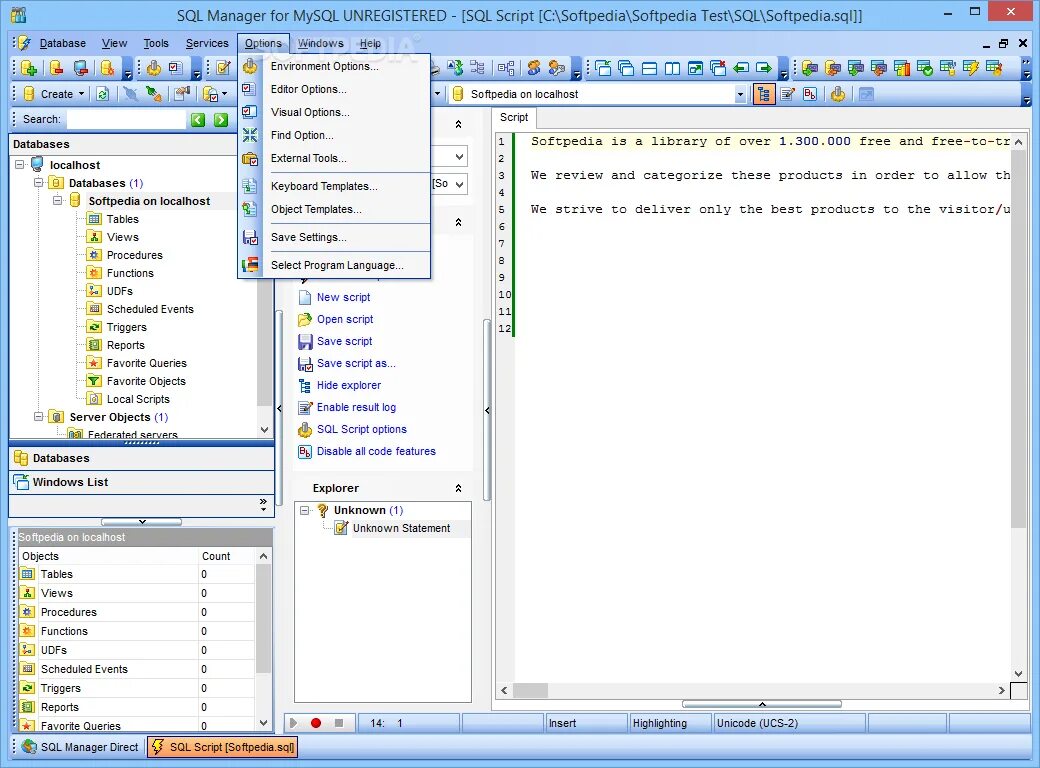The height and width of the screenshot is (768, 1040).
Task: Click the Tile Vertically window icon
Action: 673,68
